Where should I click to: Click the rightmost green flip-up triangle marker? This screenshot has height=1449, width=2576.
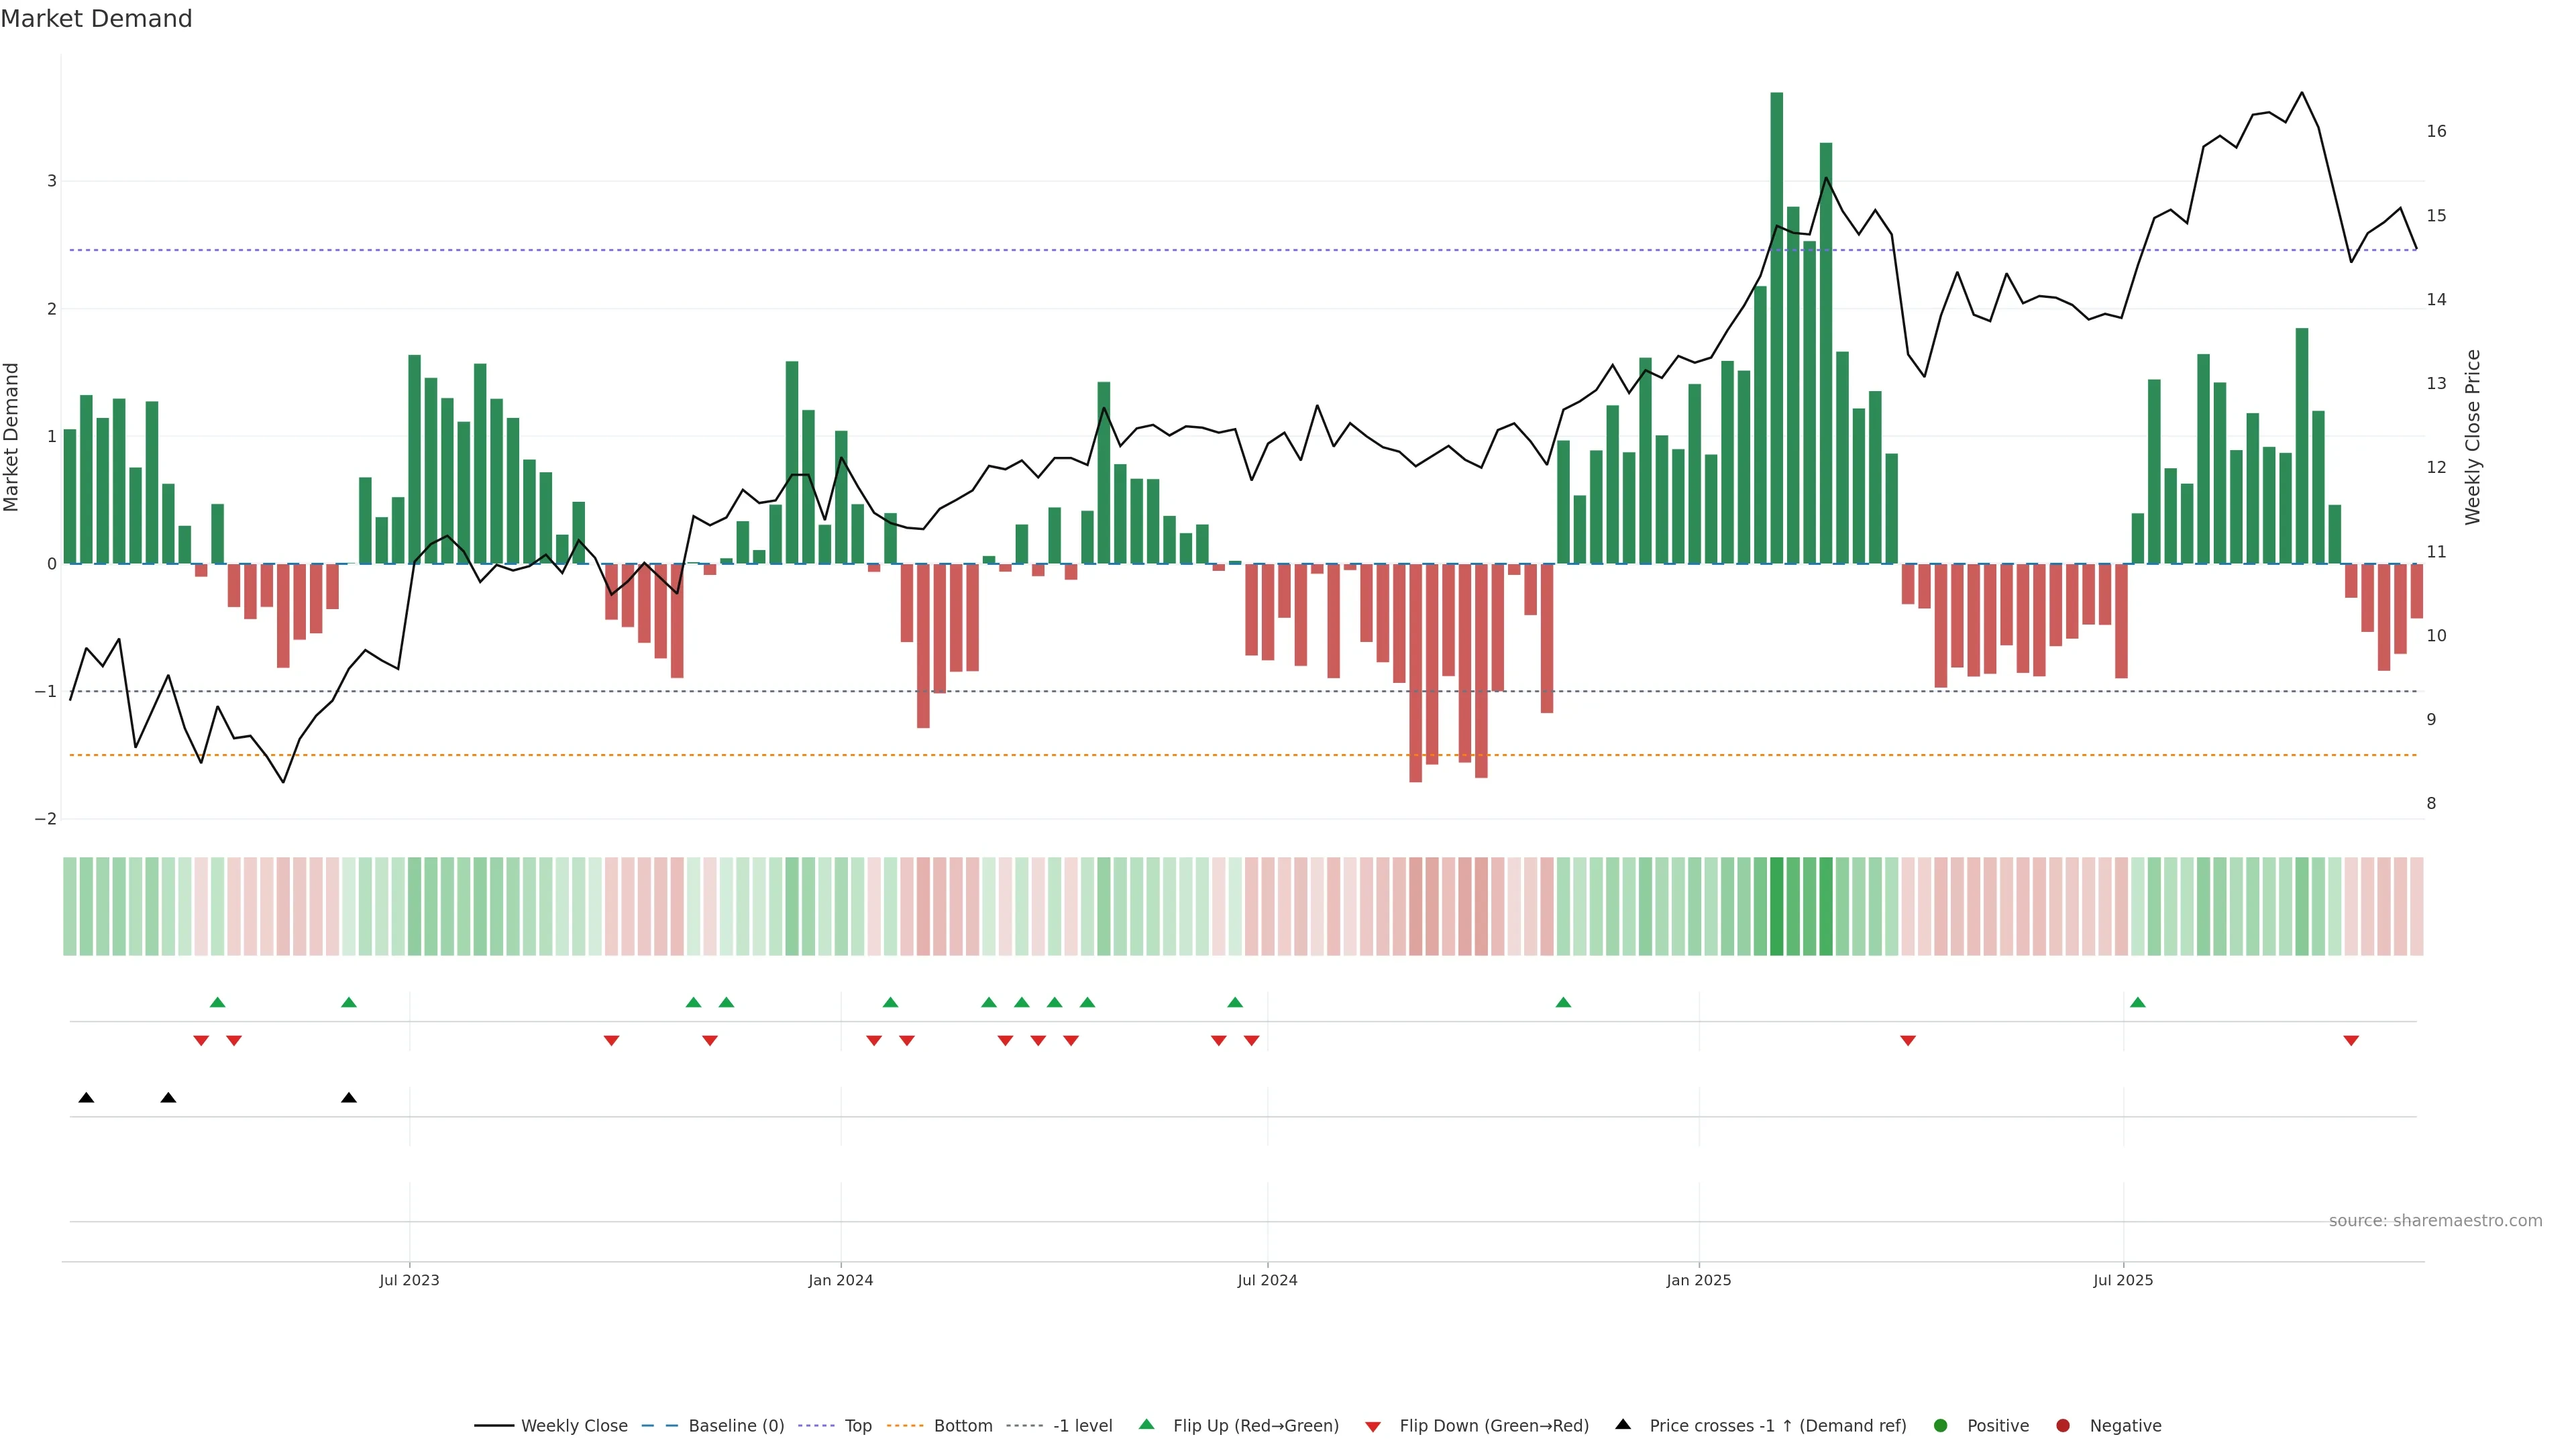(2138, 1002)
